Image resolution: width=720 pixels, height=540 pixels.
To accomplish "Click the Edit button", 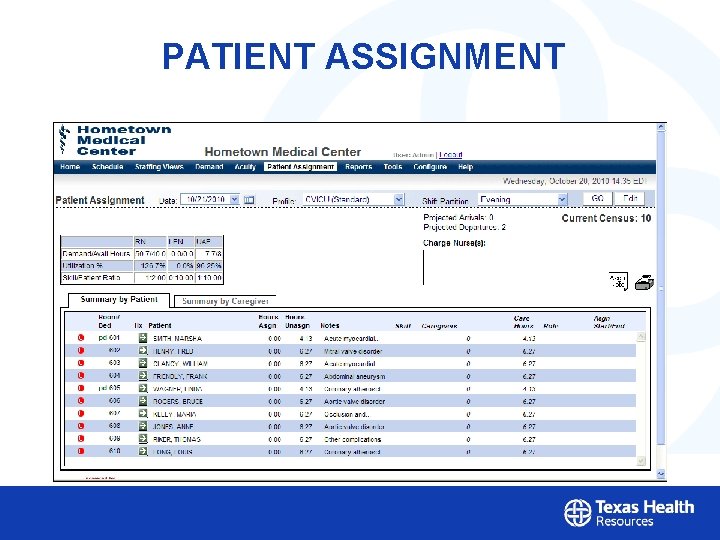I will tap(630, 198).
